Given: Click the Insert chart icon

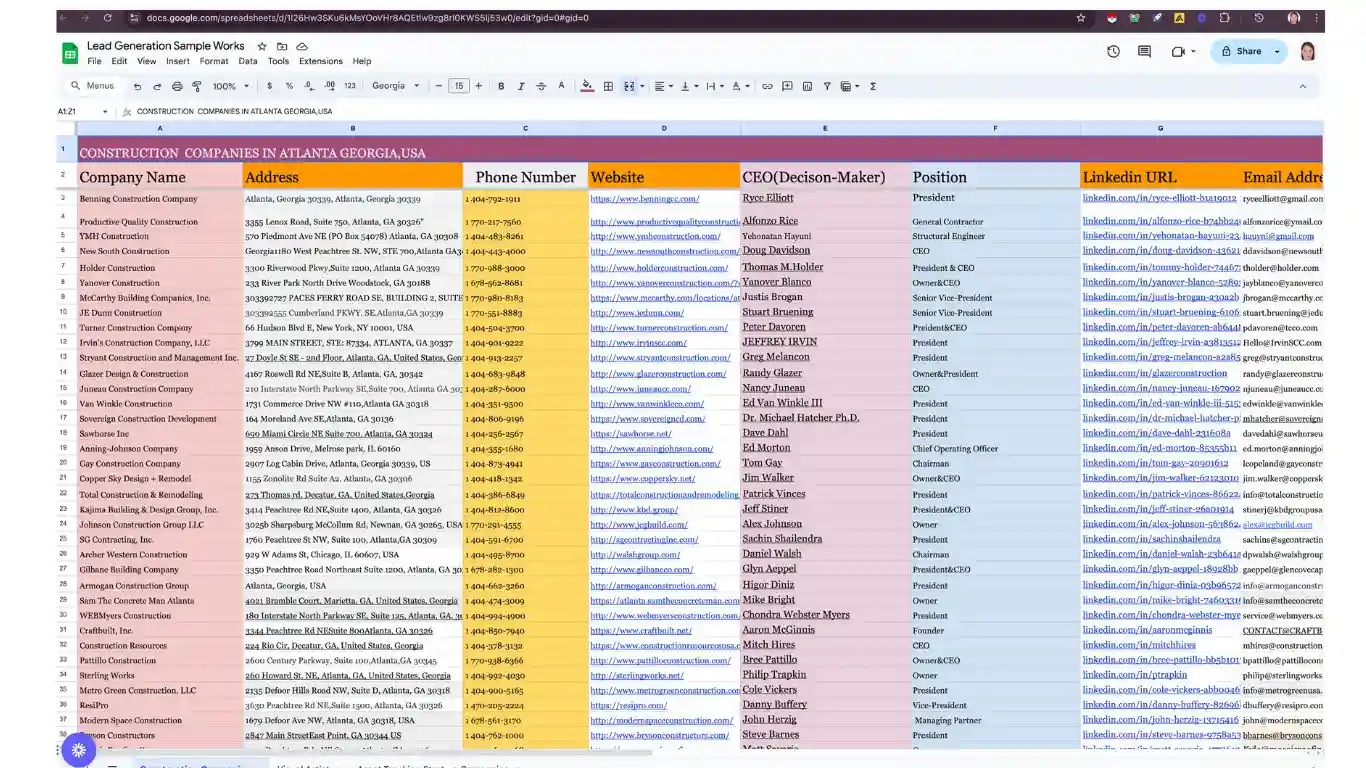Looking at the screenshot, I should coord(807,87).
